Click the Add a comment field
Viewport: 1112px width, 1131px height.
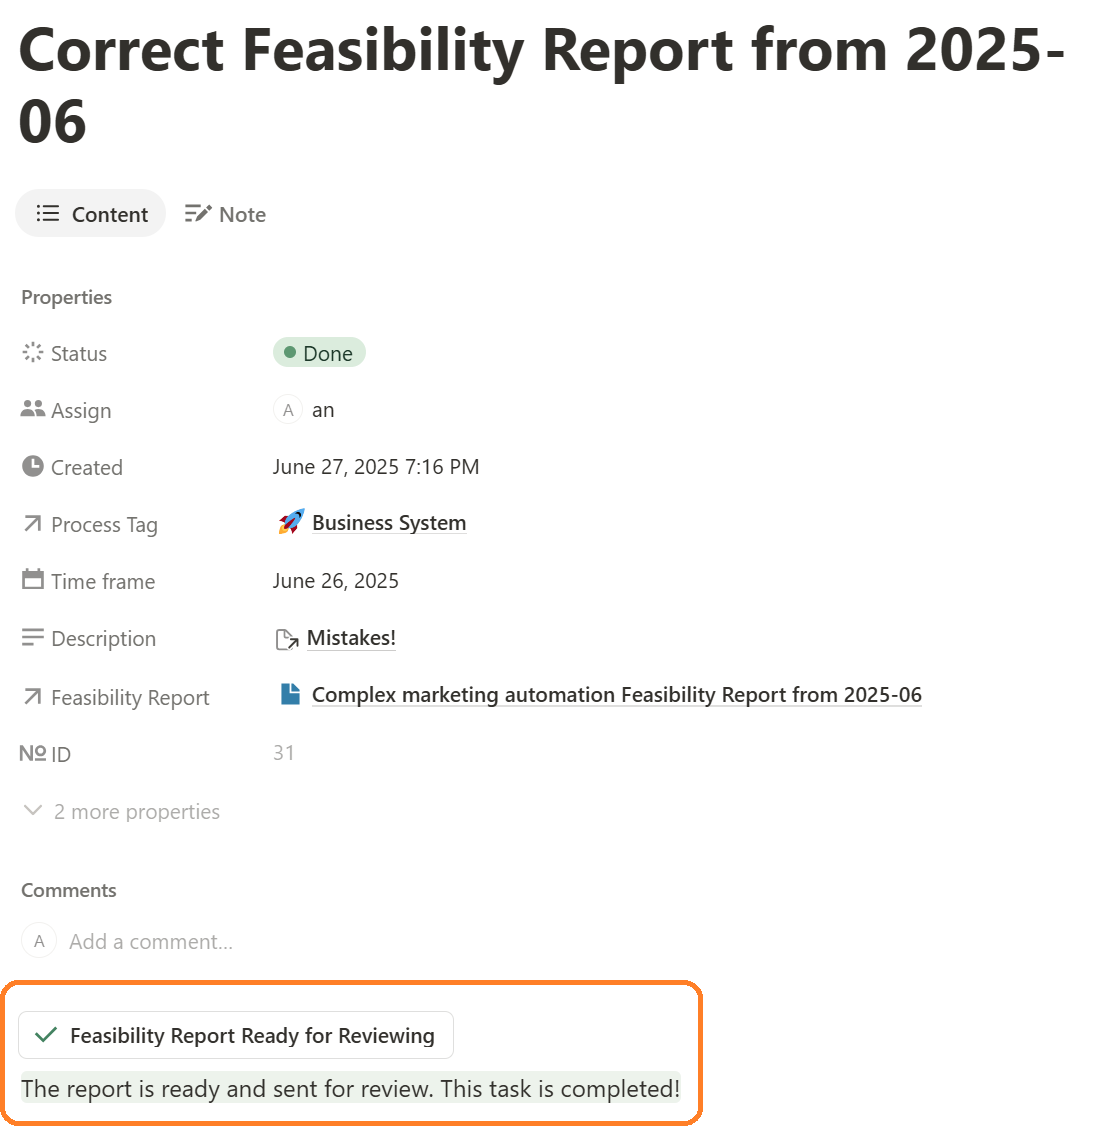click(x=151, y=942)
